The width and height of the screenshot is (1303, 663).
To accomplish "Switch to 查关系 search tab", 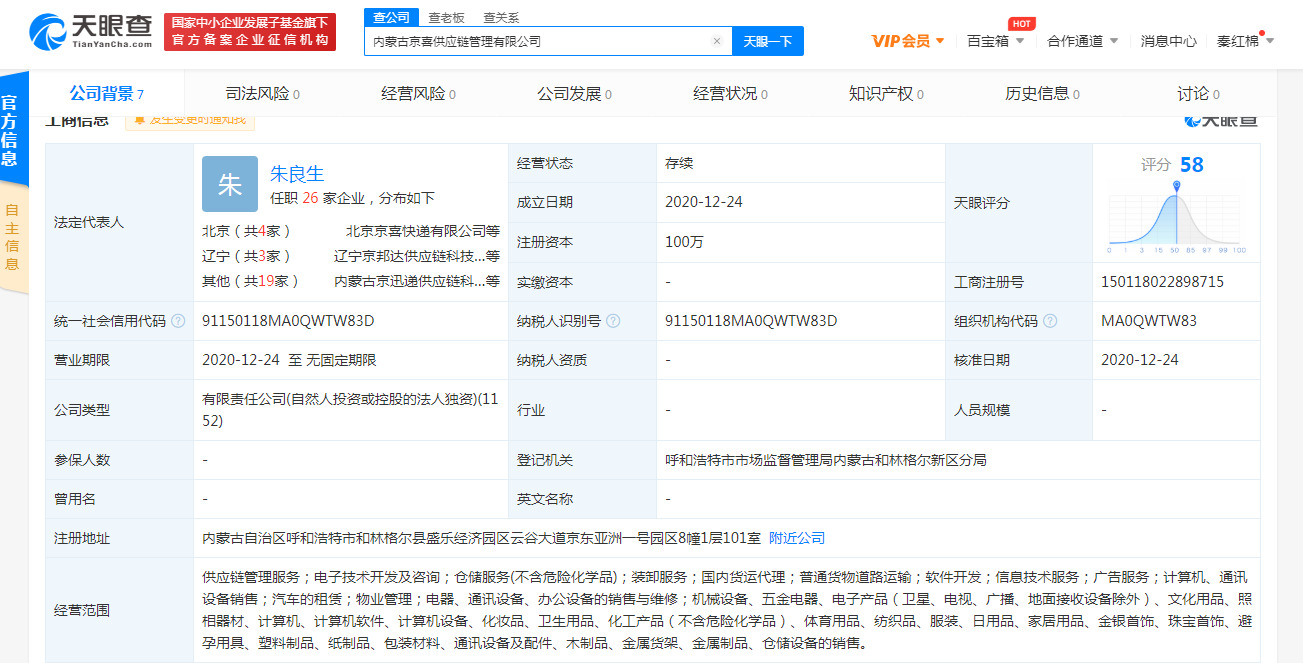I will pos(501,17).
